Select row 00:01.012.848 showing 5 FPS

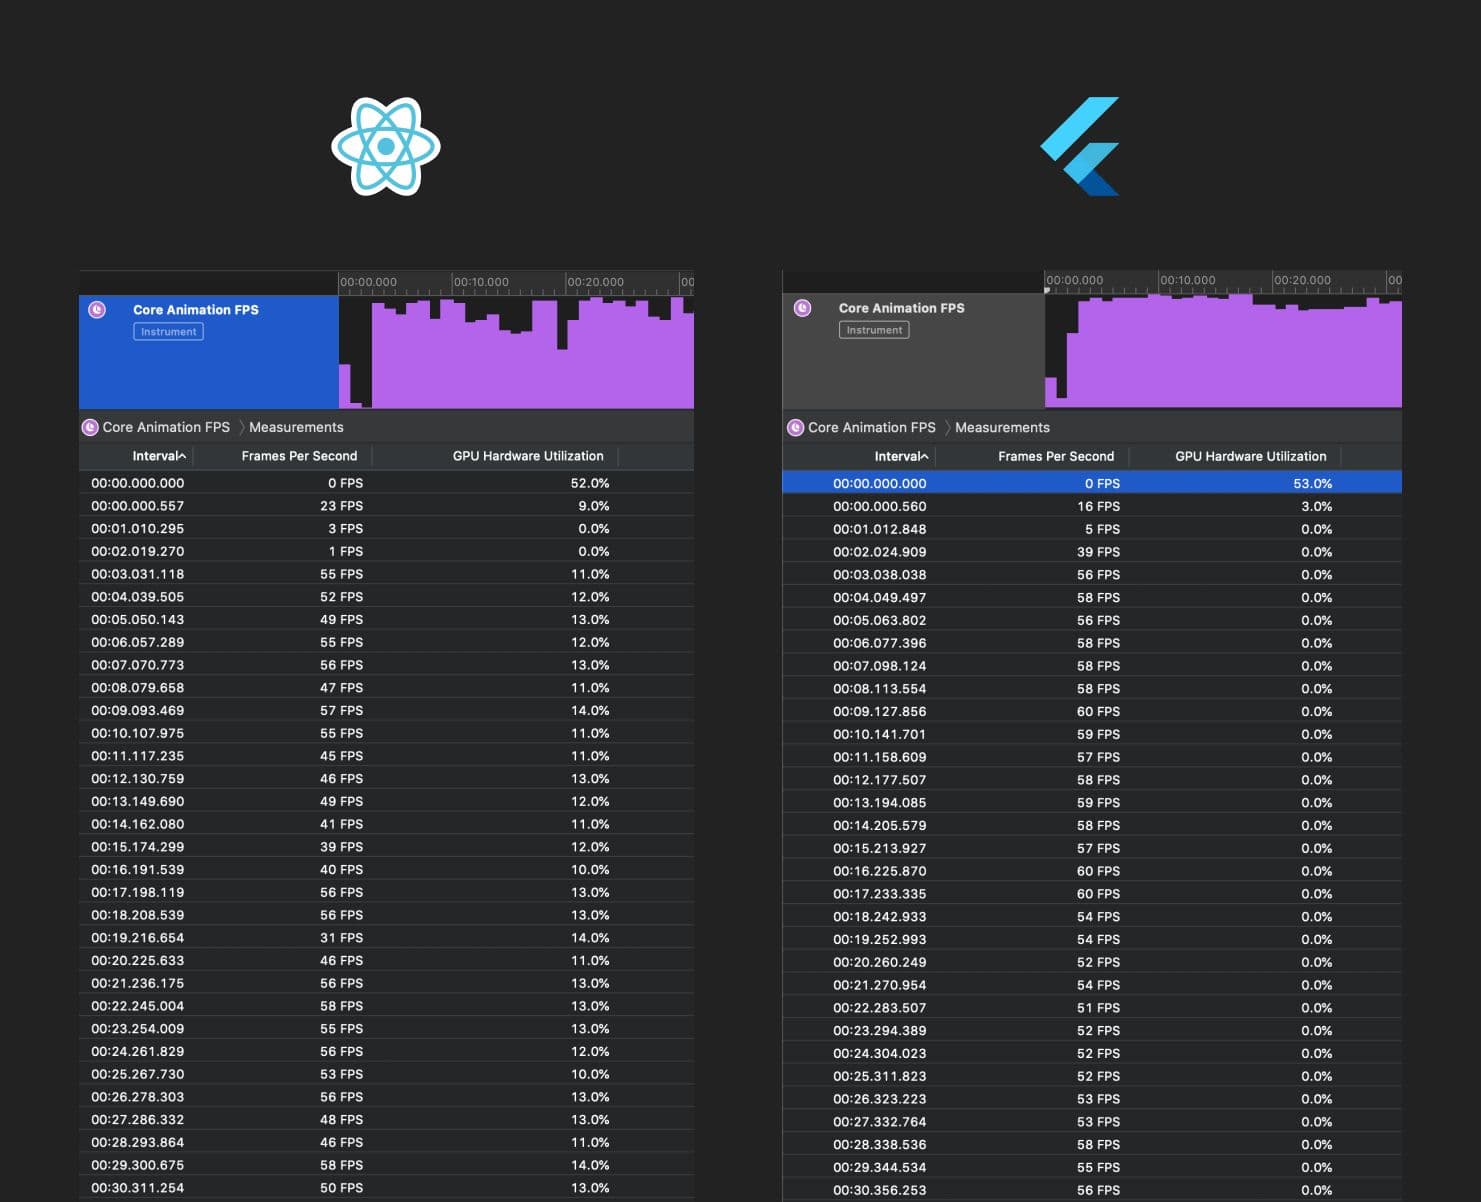click(1092, 529)
